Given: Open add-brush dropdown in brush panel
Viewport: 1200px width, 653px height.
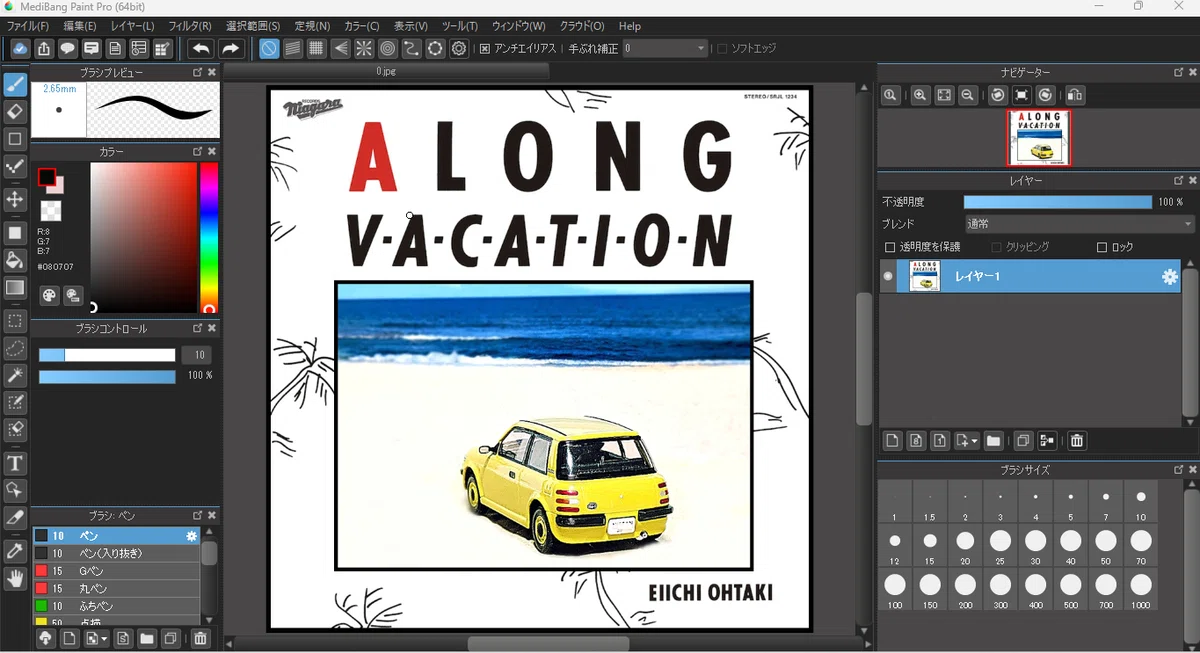Looking at the screenshot, I should pyautogui.click(x=103, y=638).
